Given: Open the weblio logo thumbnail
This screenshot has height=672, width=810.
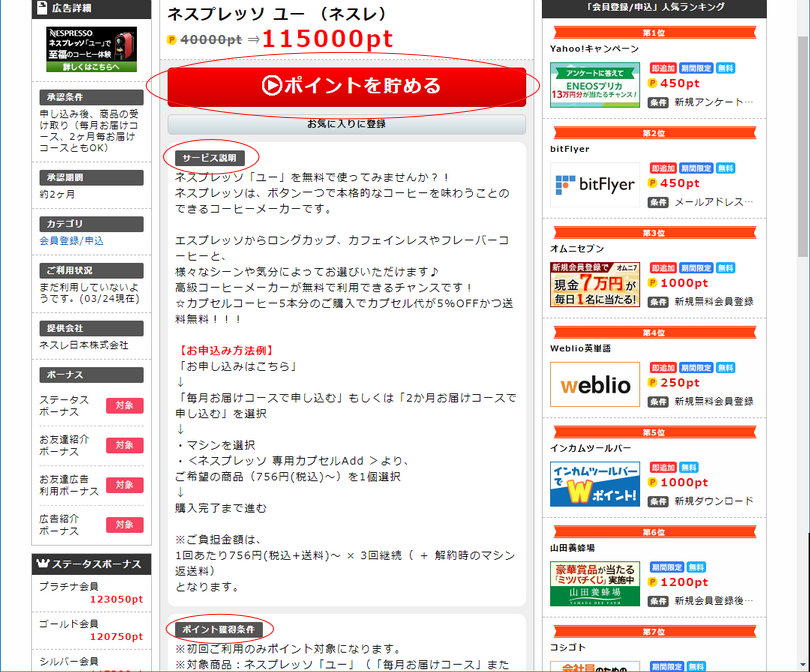Looking at the screenshot, I should coord(595,384).
